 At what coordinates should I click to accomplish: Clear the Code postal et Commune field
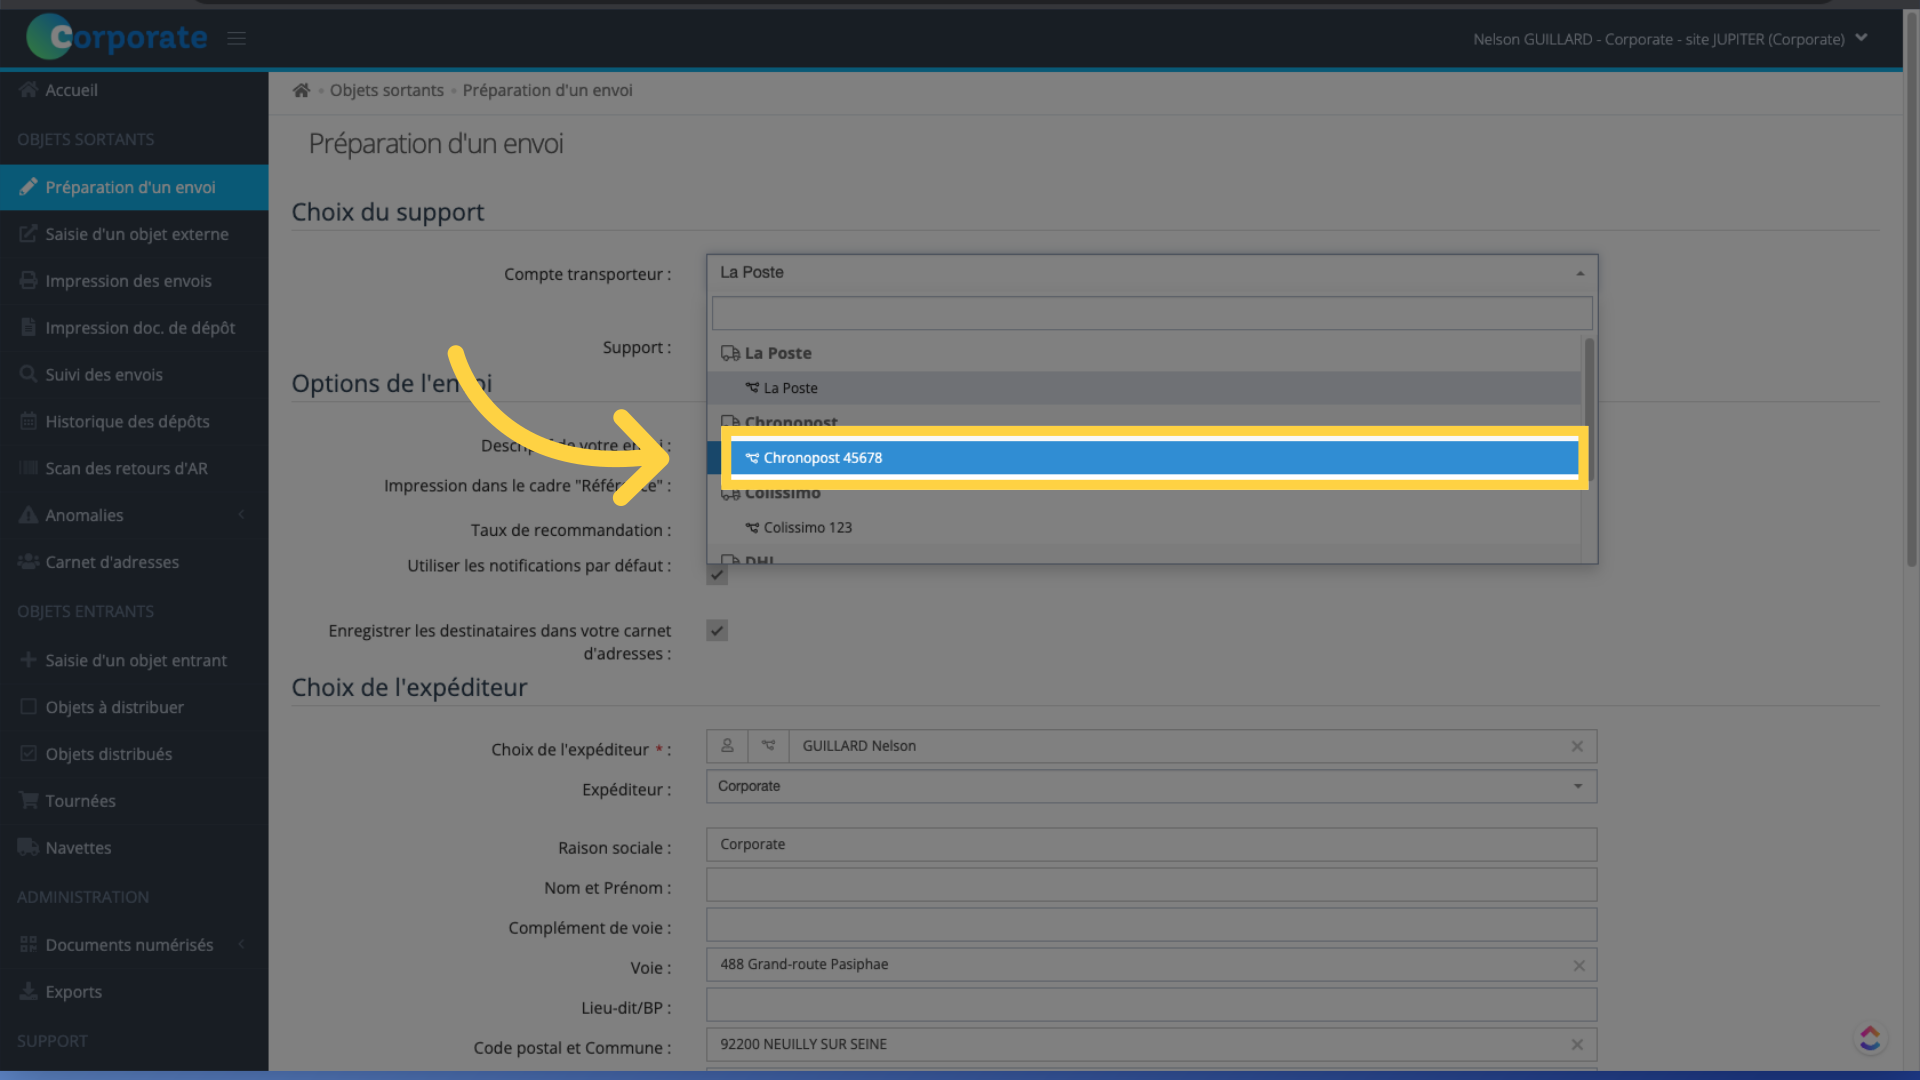(1577, 1044)
